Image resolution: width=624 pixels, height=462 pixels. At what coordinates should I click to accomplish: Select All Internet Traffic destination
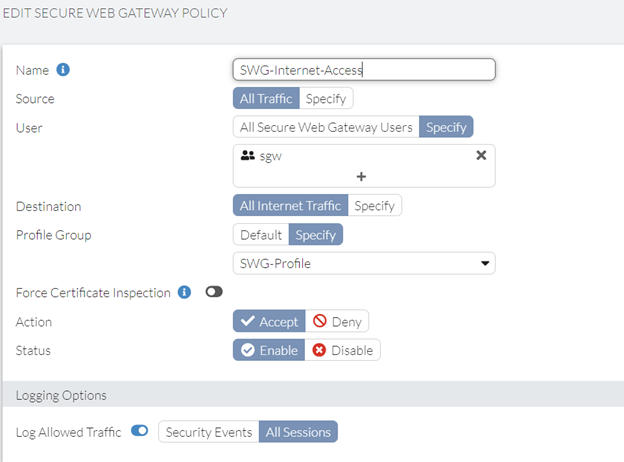(x=290, y=206)
